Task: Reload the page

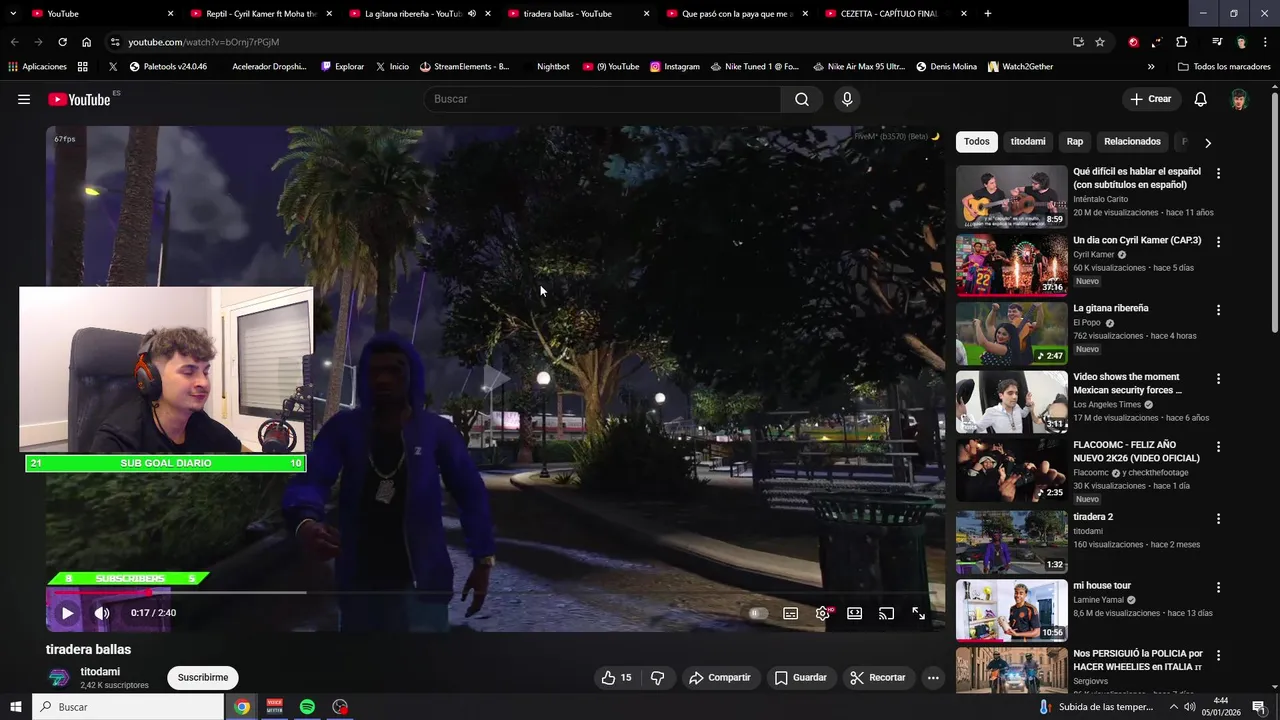Action: click(x=62, y=42)
